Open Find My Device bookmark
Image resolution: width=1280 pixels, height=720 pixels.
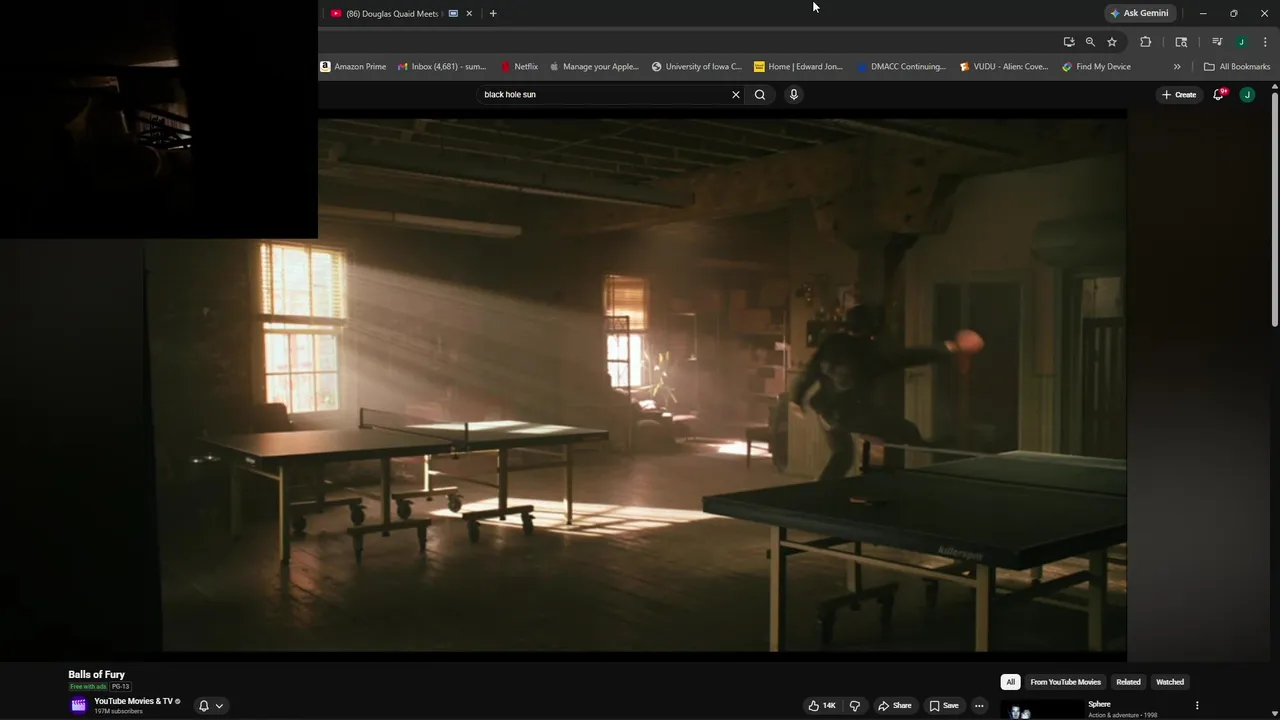1096,67
